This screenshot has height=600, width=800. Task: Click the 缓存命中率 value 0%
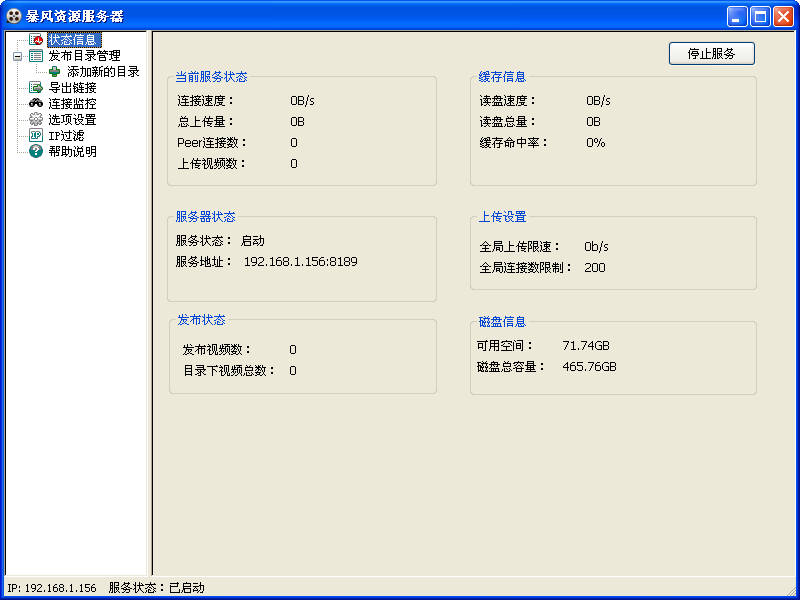(596, 143)
